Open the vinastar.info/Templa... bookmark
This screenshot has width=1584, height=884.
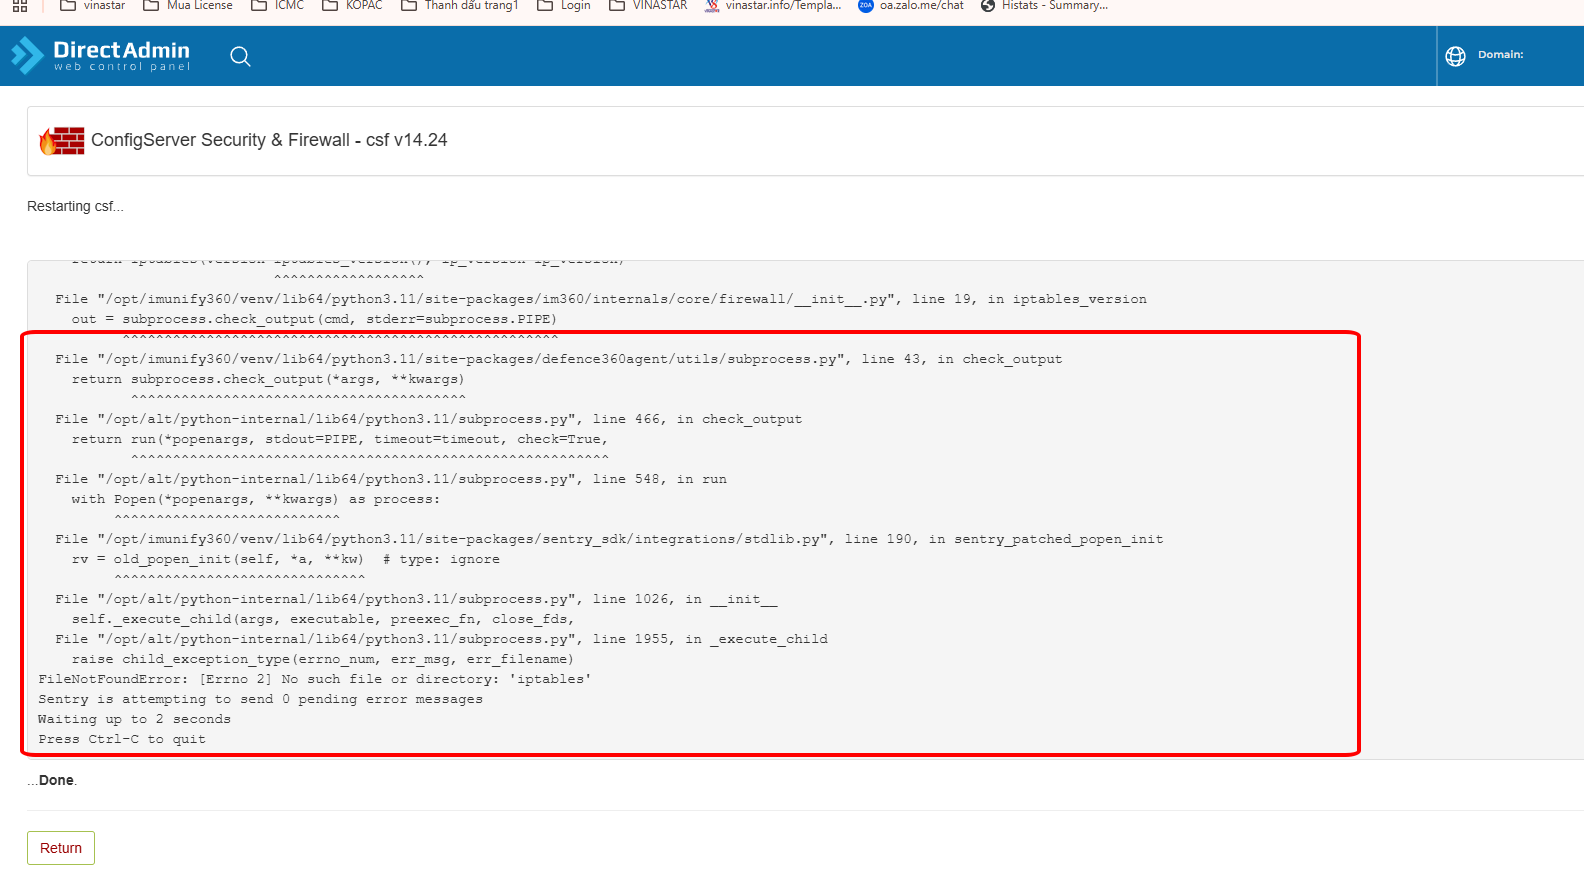point(773,5)
